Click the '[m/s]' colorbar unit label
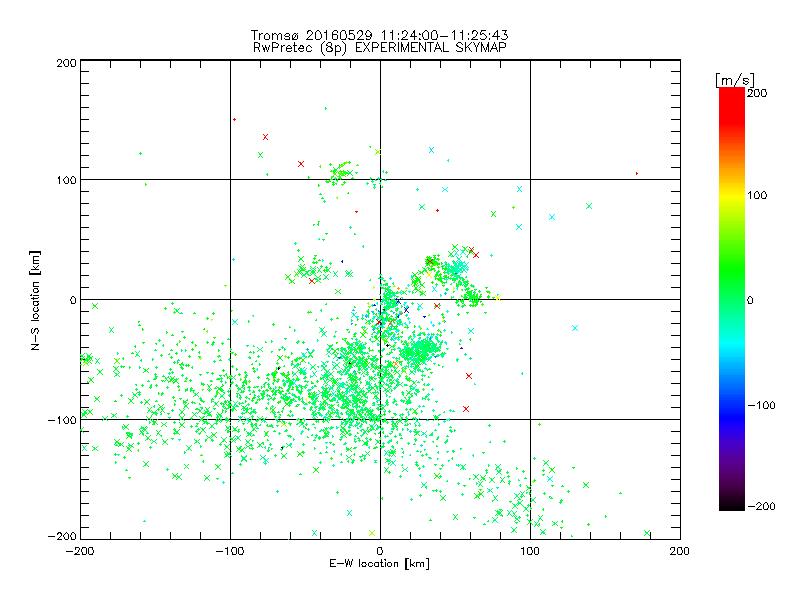Viewport: 800px width, 600px height. 734,80
